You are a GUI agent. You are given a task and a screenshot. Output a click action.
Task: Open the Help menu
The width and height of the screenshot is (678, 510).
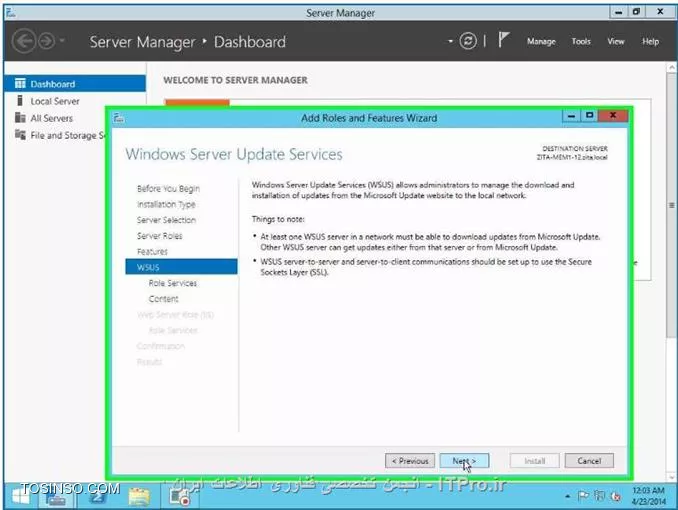pos(650,42)
